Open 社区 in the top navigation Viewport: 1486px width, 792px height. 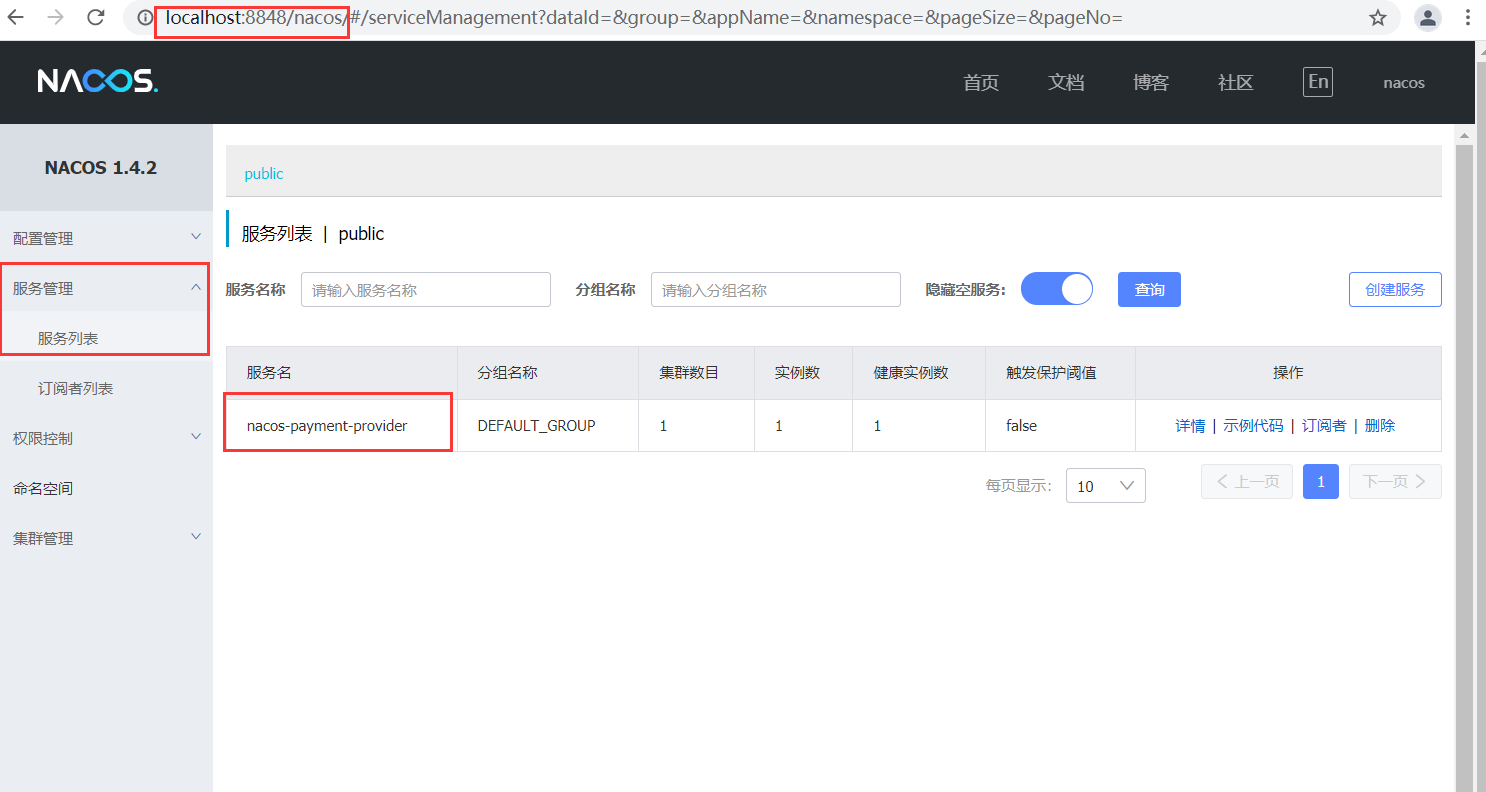[1236, 83]
